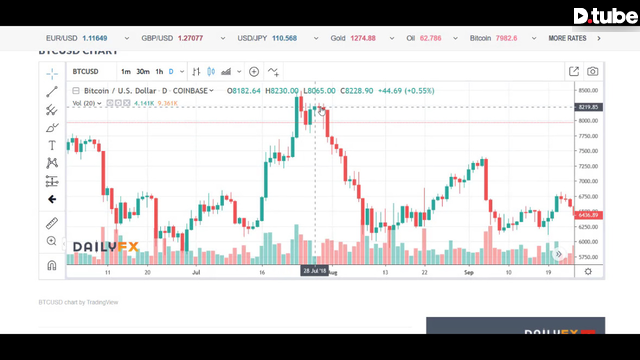
Task: Select the text annotation tool
Action: pos(52,145)
